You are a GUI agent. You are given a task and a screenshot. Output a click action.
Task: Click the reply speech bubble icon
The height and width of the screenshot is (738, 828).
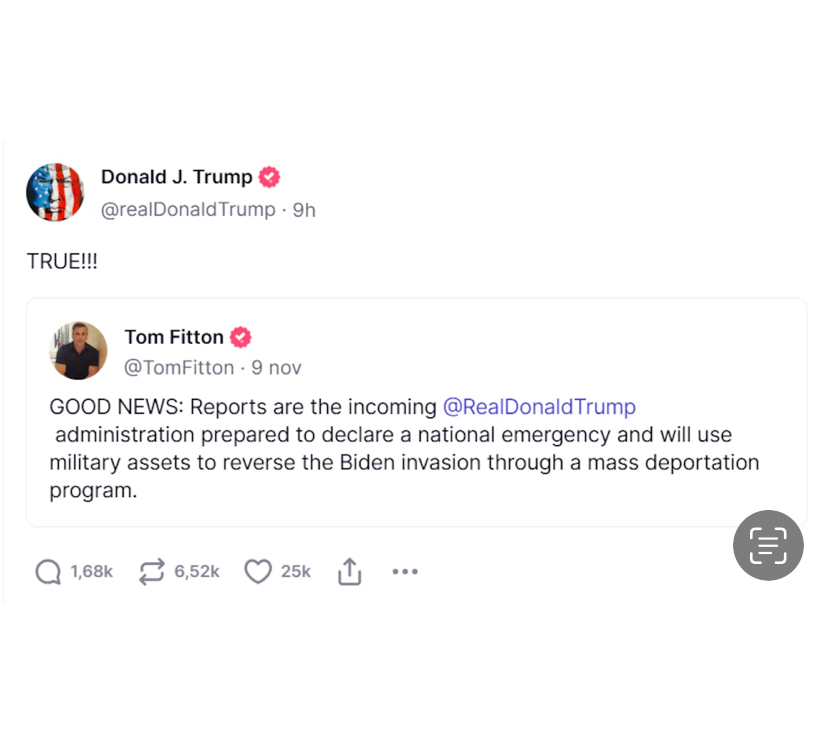coord(48,571)
